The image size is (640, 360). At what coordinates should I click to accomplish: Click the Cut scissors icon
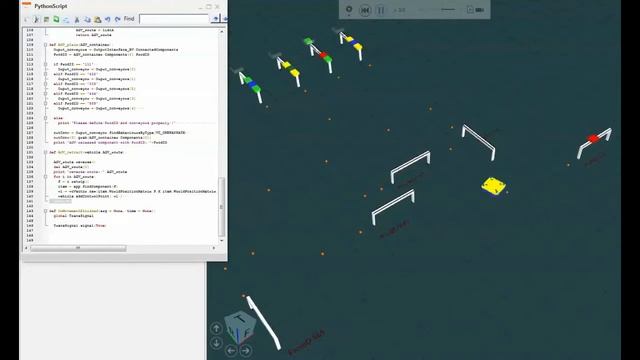(x=77, y=20)
